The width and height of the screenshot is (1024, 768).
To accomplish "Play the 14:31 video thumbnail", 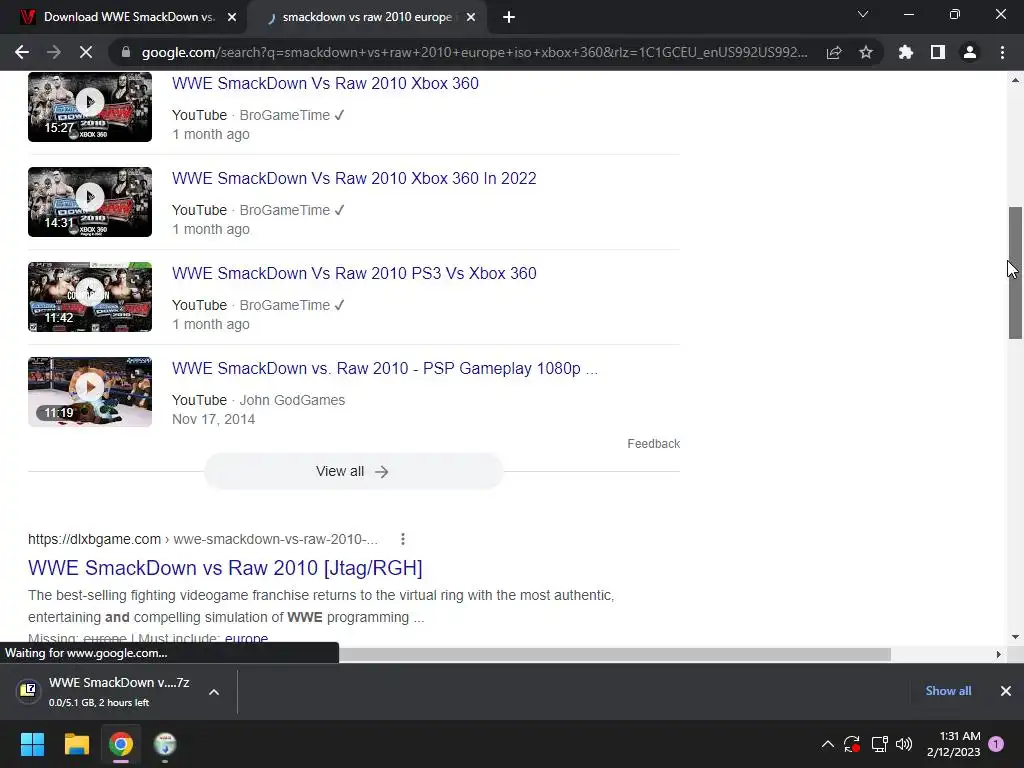I will (90, 202).
